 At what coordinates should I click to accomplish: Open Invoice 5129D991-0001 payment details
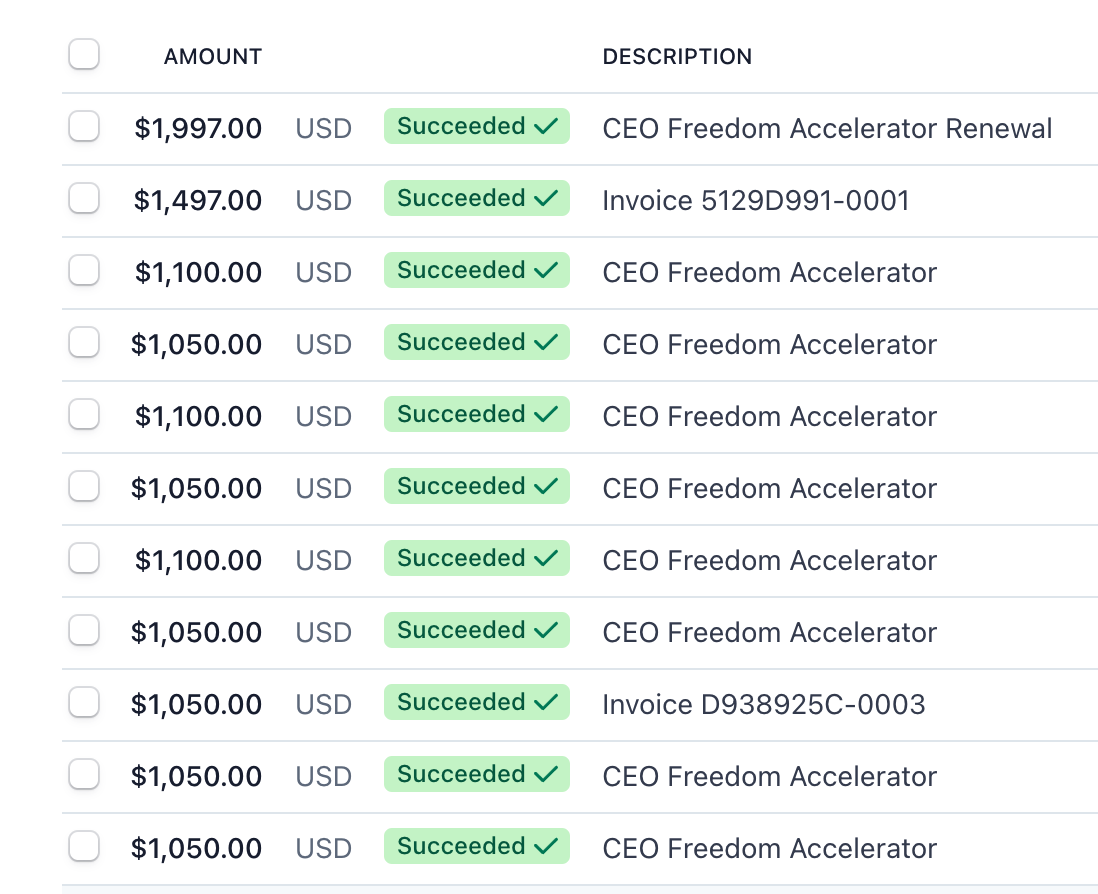(x=756, y=201)
